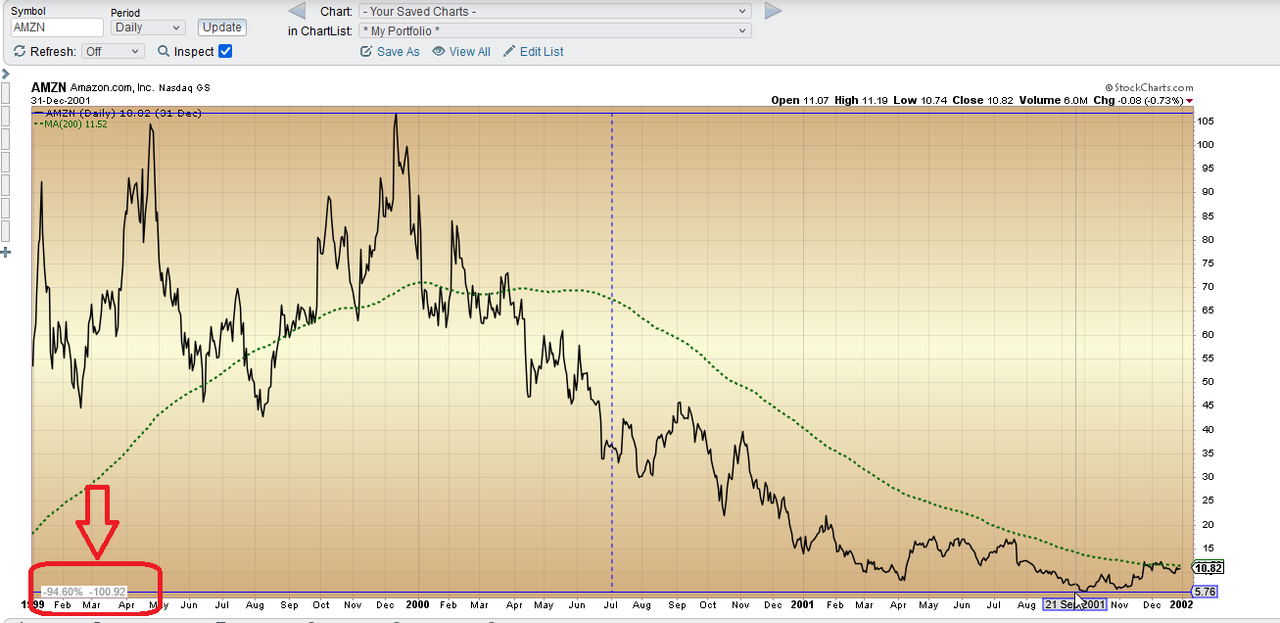This screenshot has height=623, width=1280.
Task: Click the 105 price axis label
Action: [1204, 121]
